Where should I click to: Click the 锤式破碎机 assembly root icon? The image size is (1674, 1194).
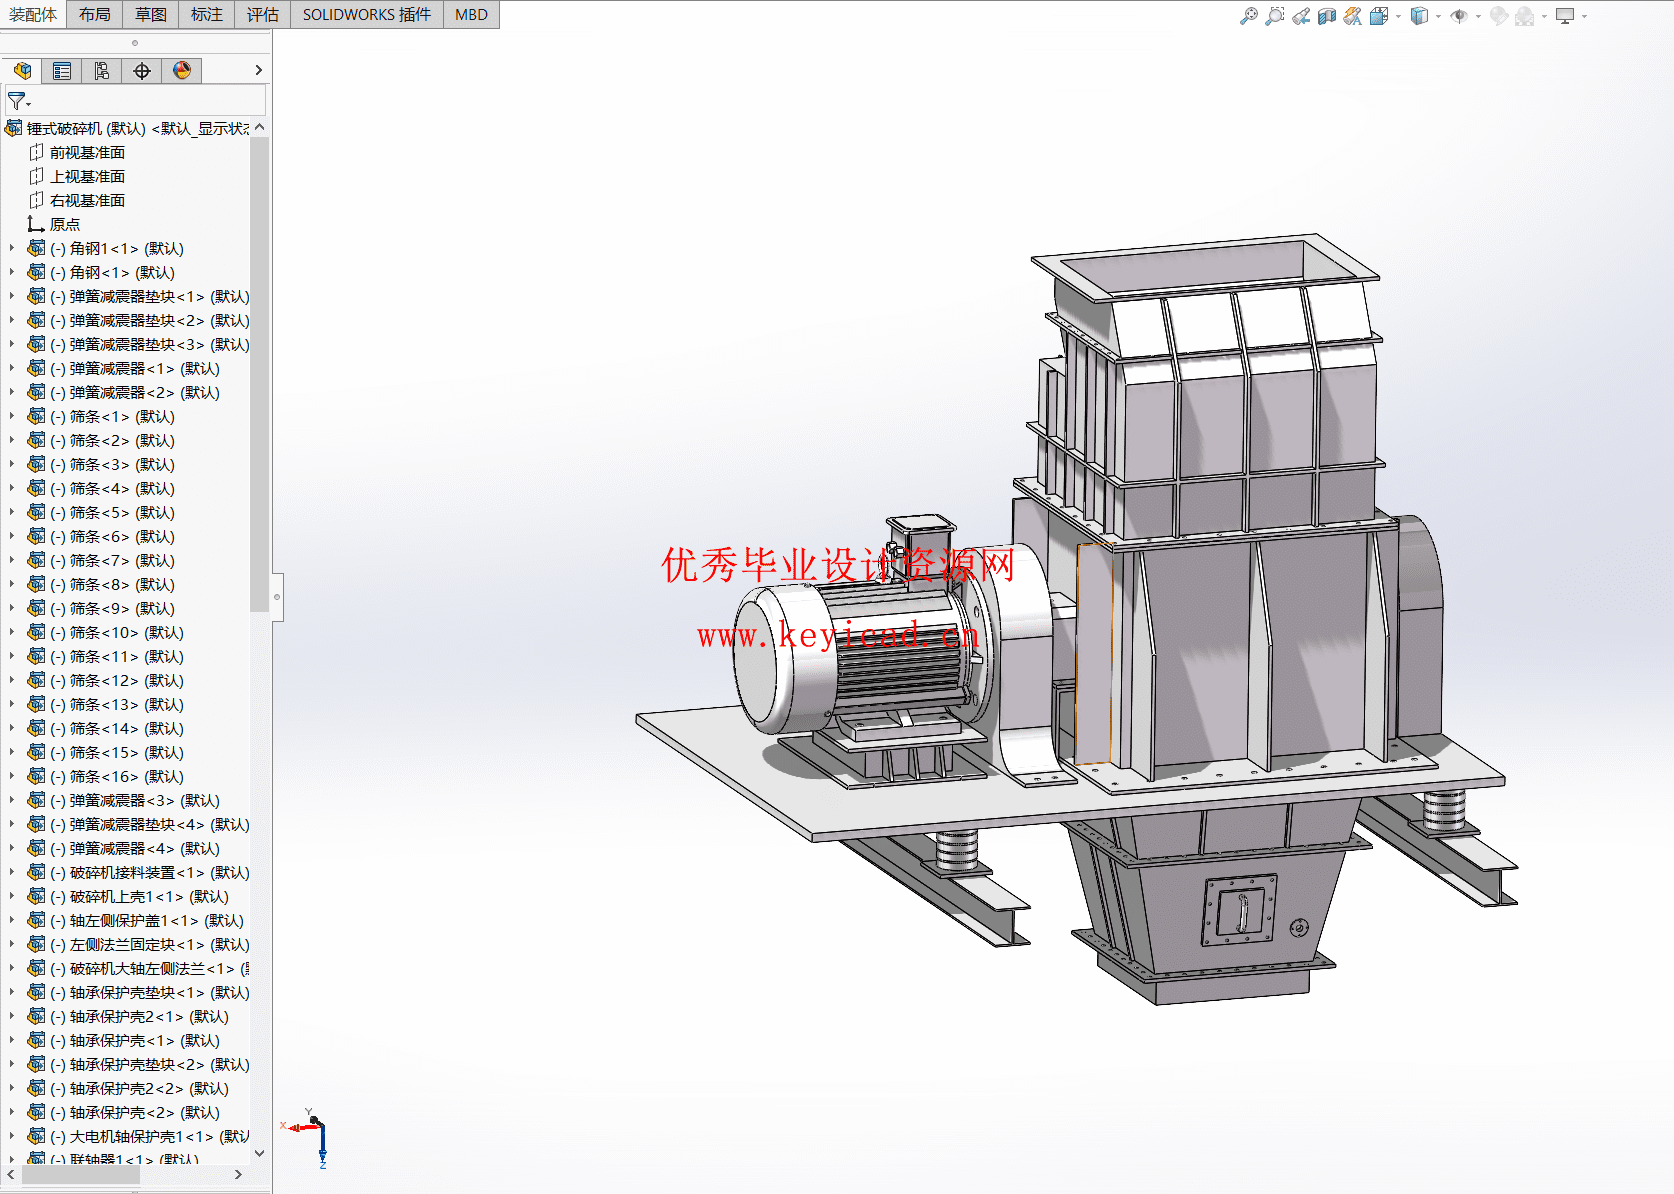click(x=14, y=128)
